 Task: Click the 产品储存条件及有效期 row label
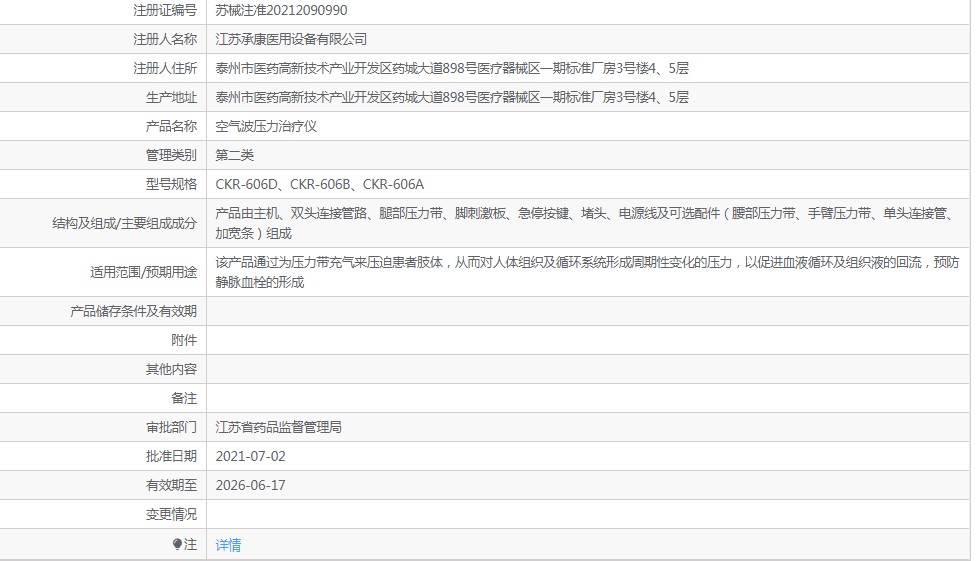pyautogui.click(x=133, y=312)
